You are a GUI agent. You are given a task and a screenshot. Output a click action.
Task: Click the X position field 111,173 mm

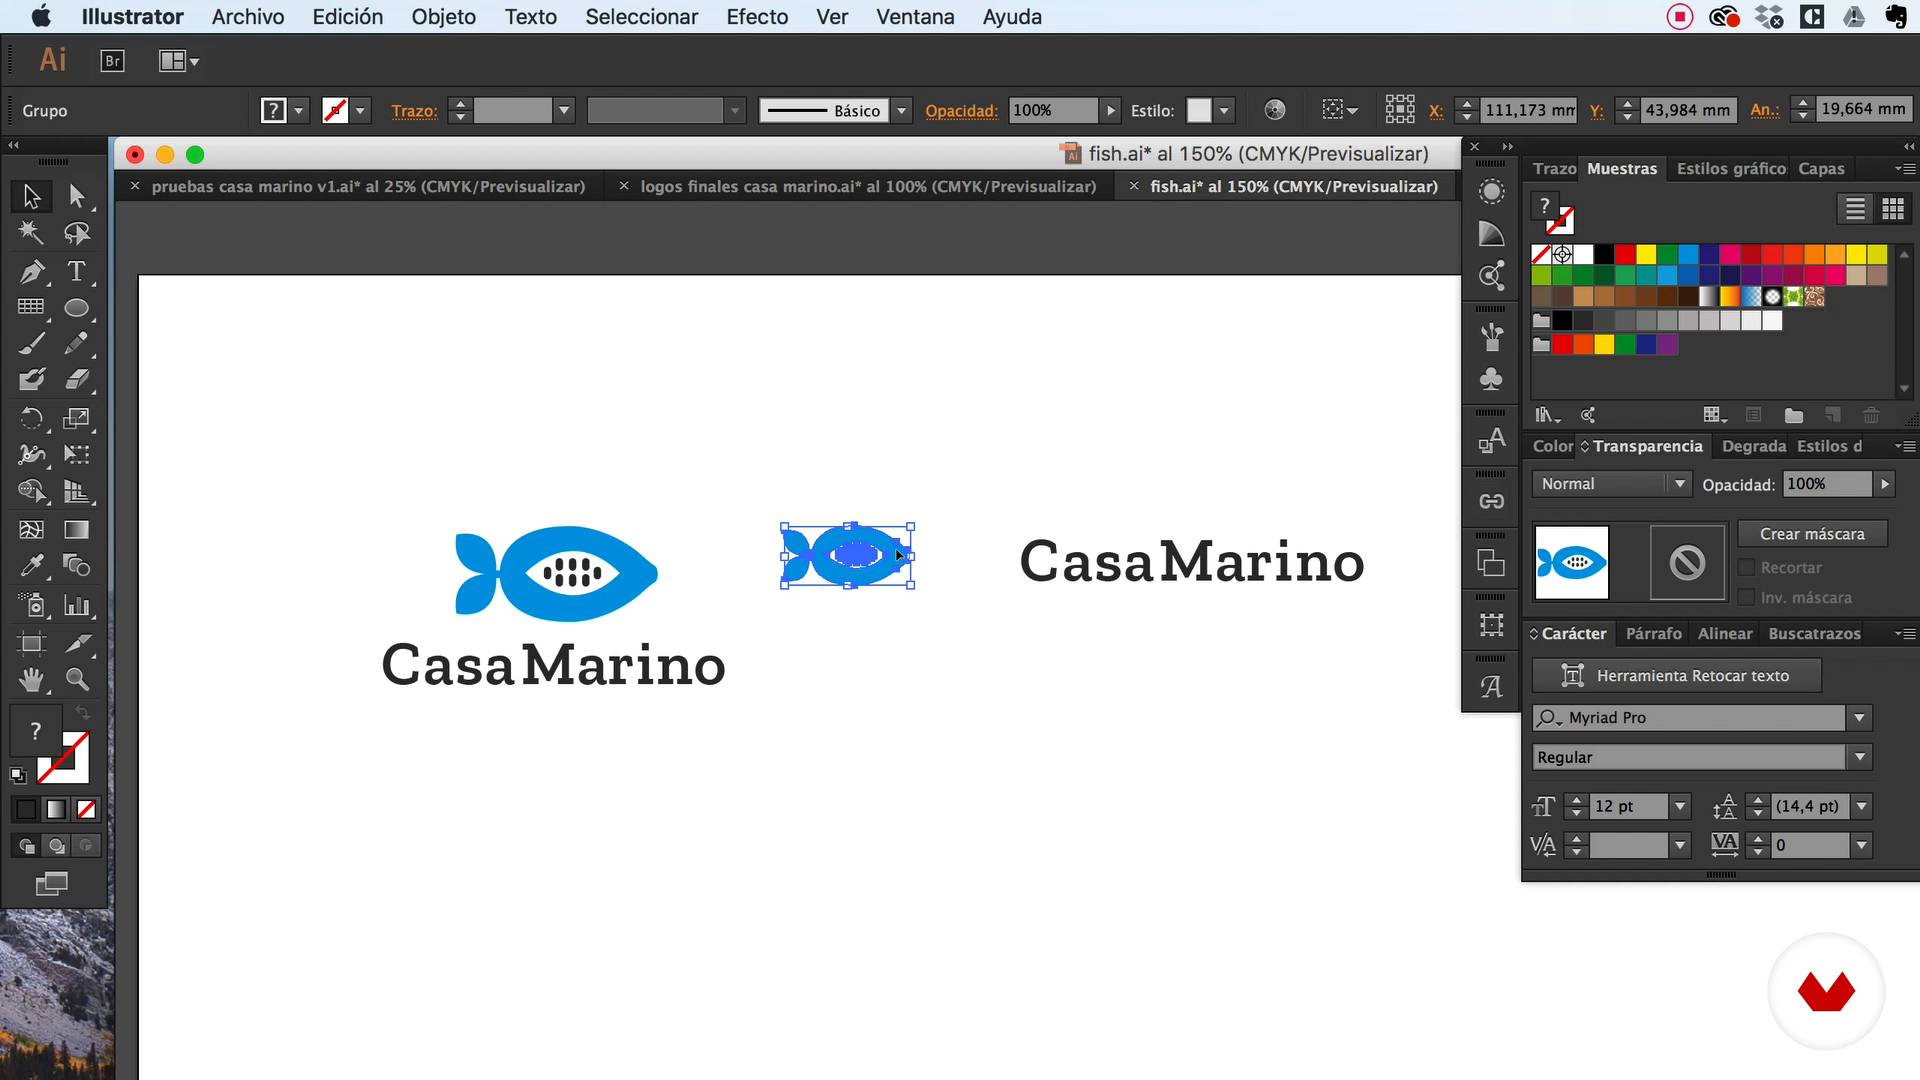(x=1529, y=110)
